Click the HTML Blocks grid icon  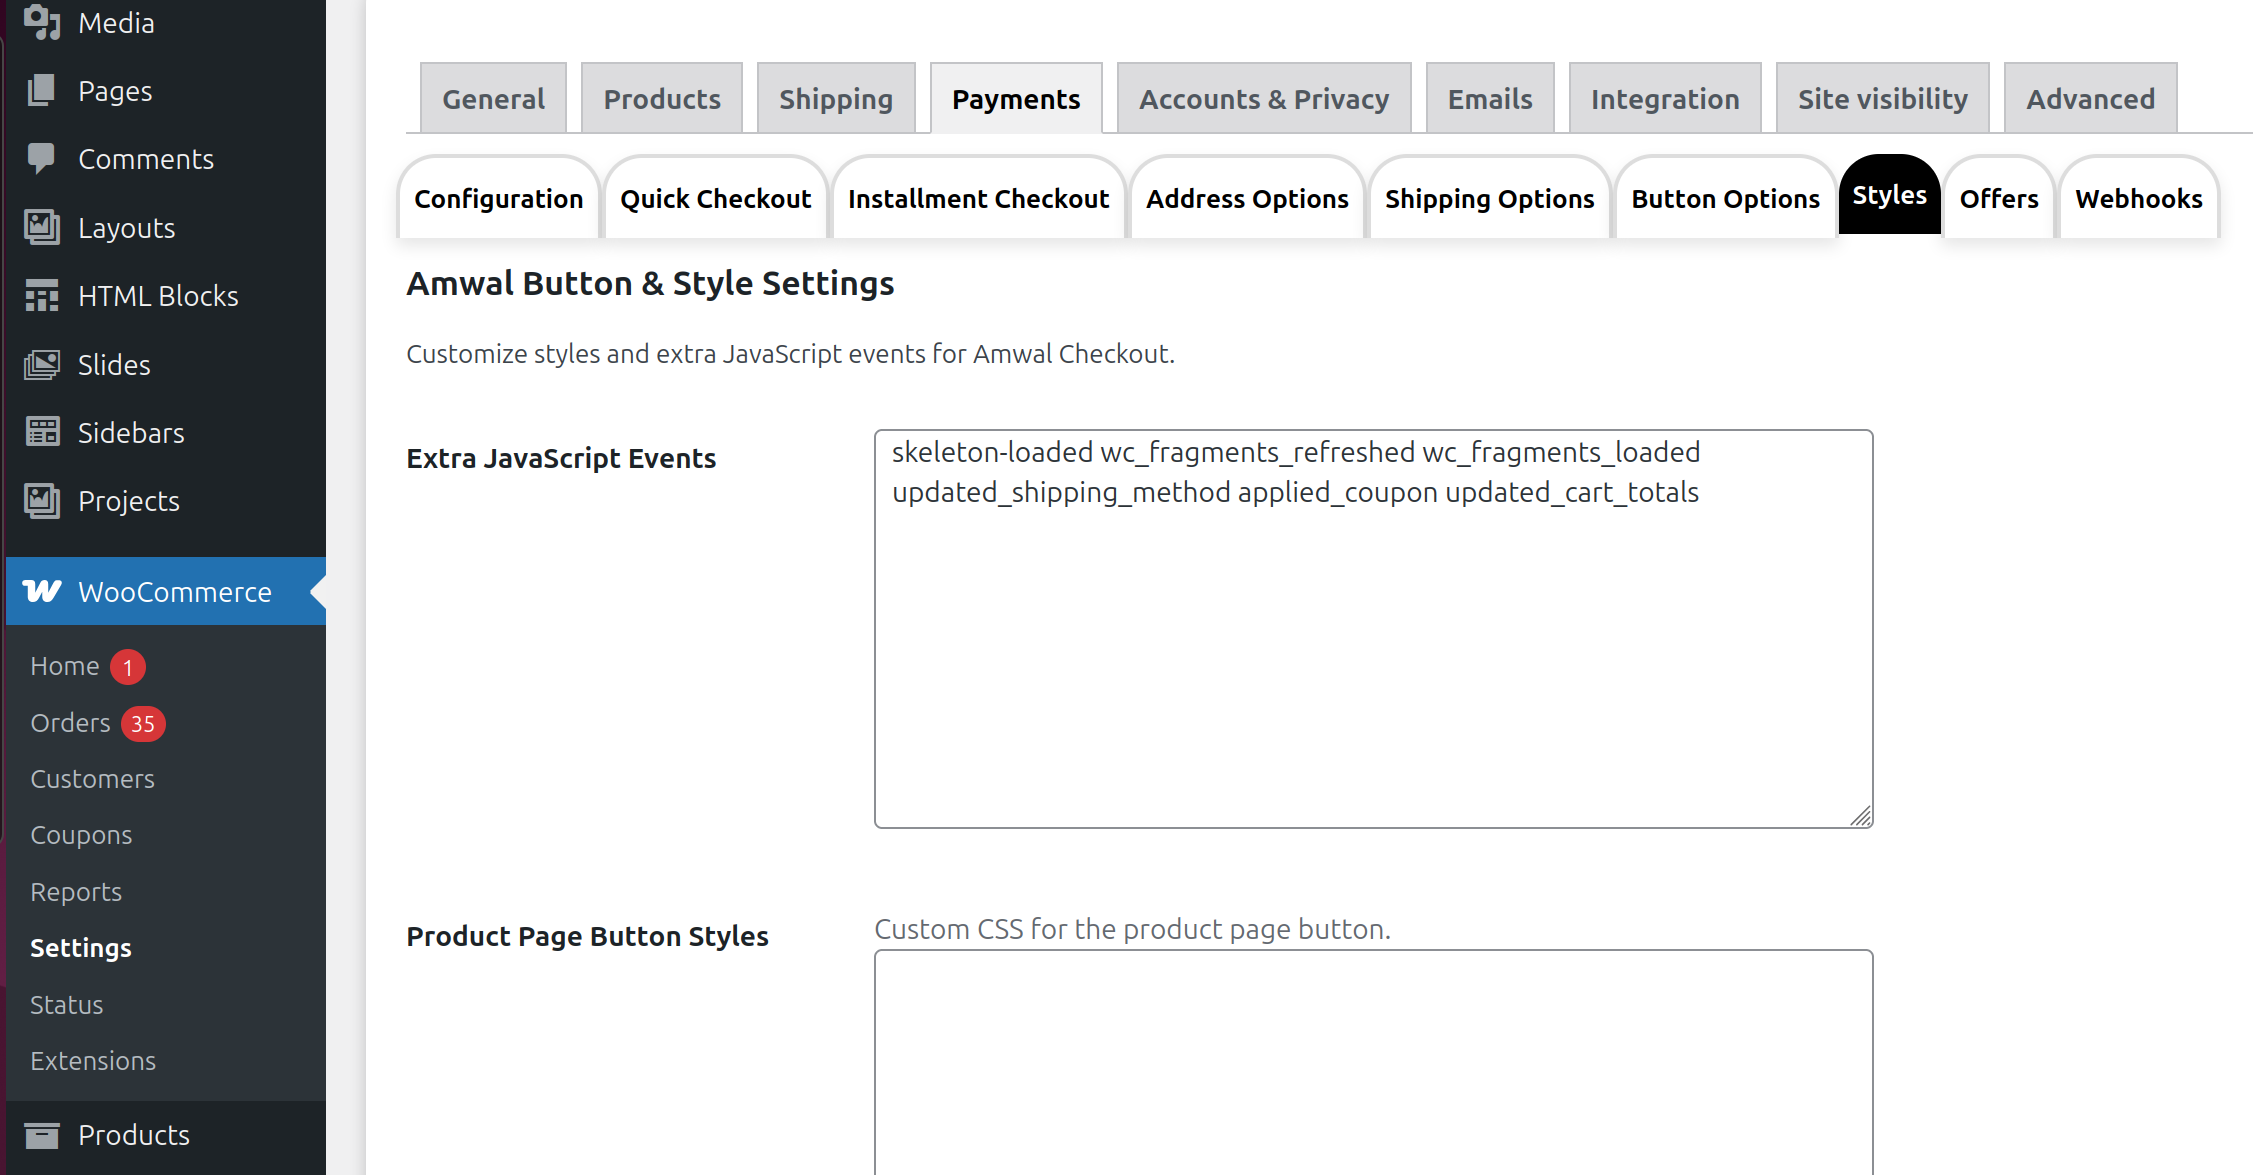pos(42,296)
